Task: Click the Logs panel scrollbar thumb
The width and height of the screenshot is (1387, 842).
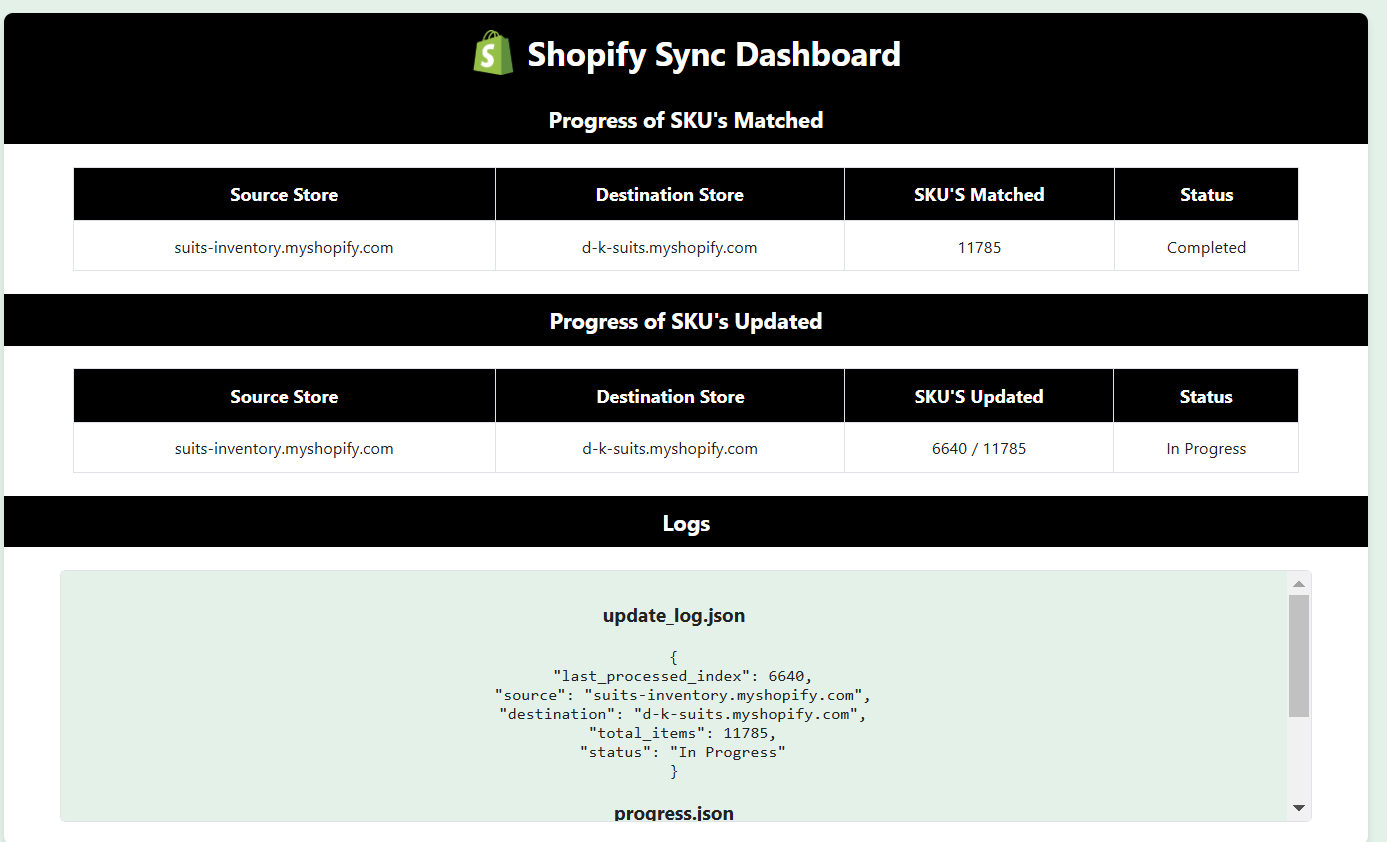Action: (x=1299, y=656)
